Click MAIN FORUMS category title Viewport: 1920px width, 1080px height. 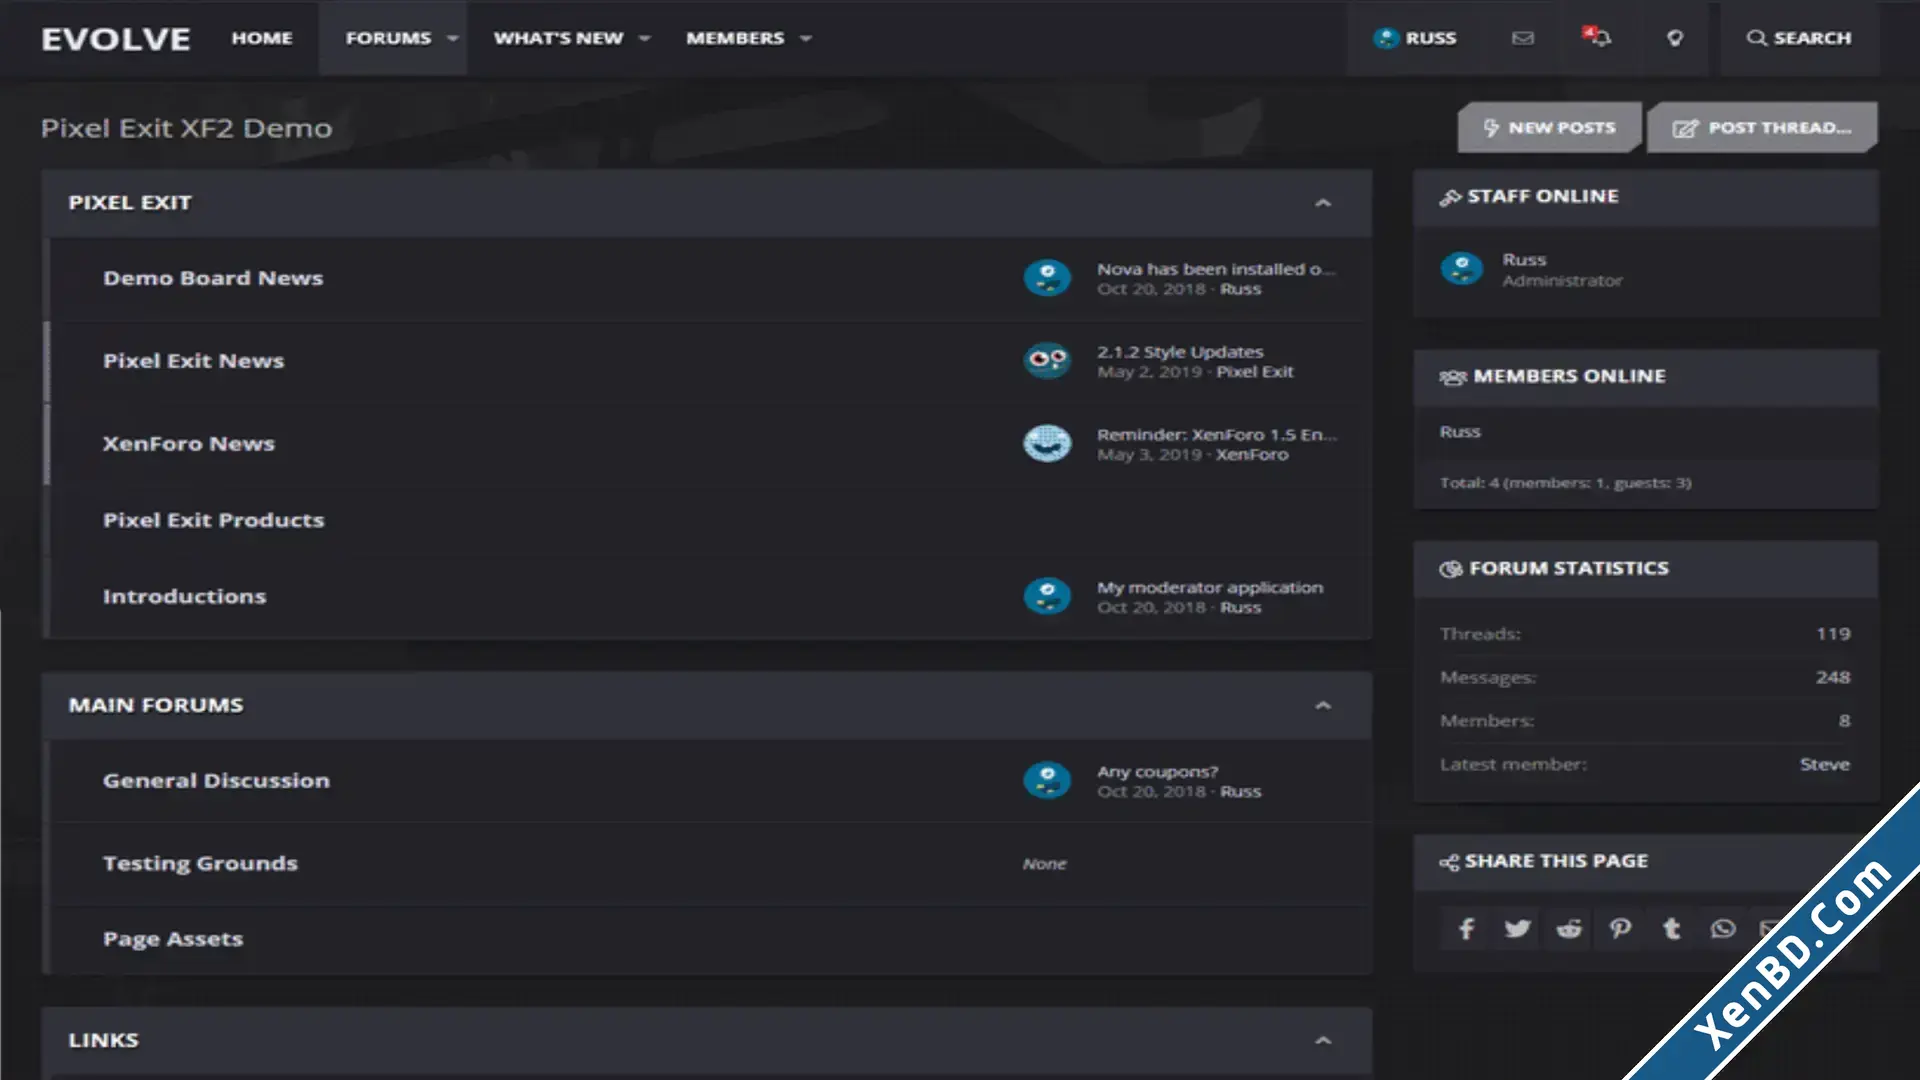[x=156, y=706]
